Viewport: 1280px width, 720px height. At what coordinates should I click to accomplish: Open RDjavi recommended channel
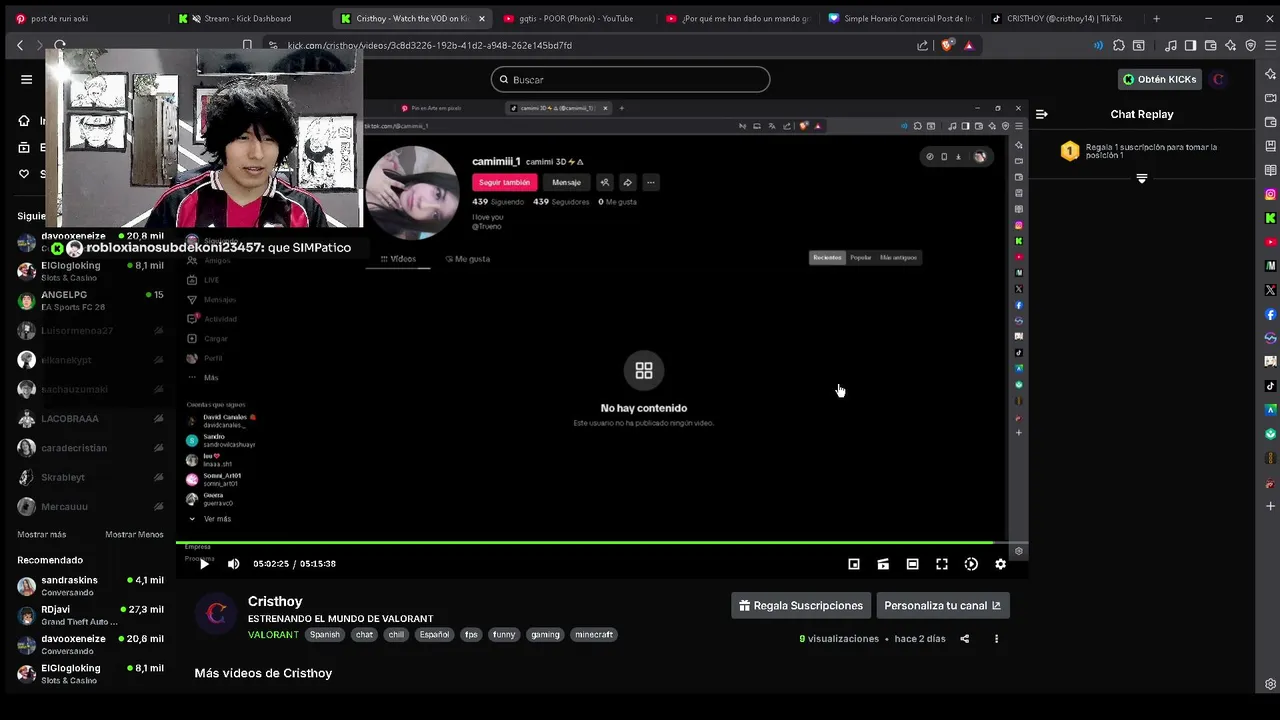pos(90,615)
